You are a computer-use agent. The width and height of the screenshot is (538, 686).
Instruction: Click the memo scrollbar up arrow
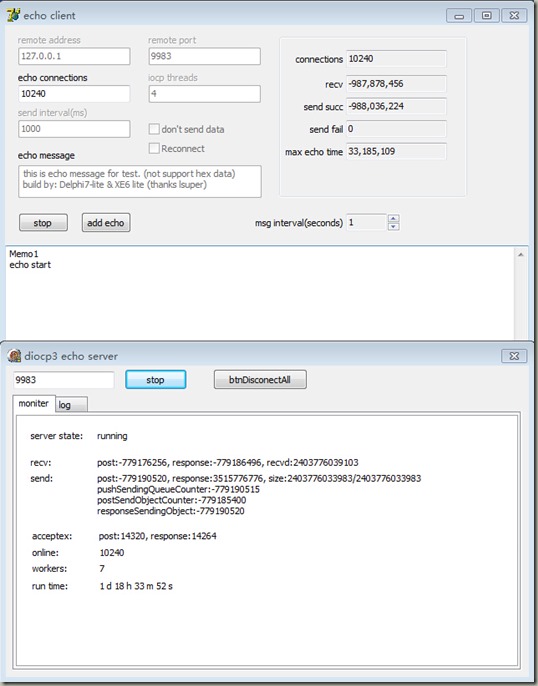[x=521, y=255]
